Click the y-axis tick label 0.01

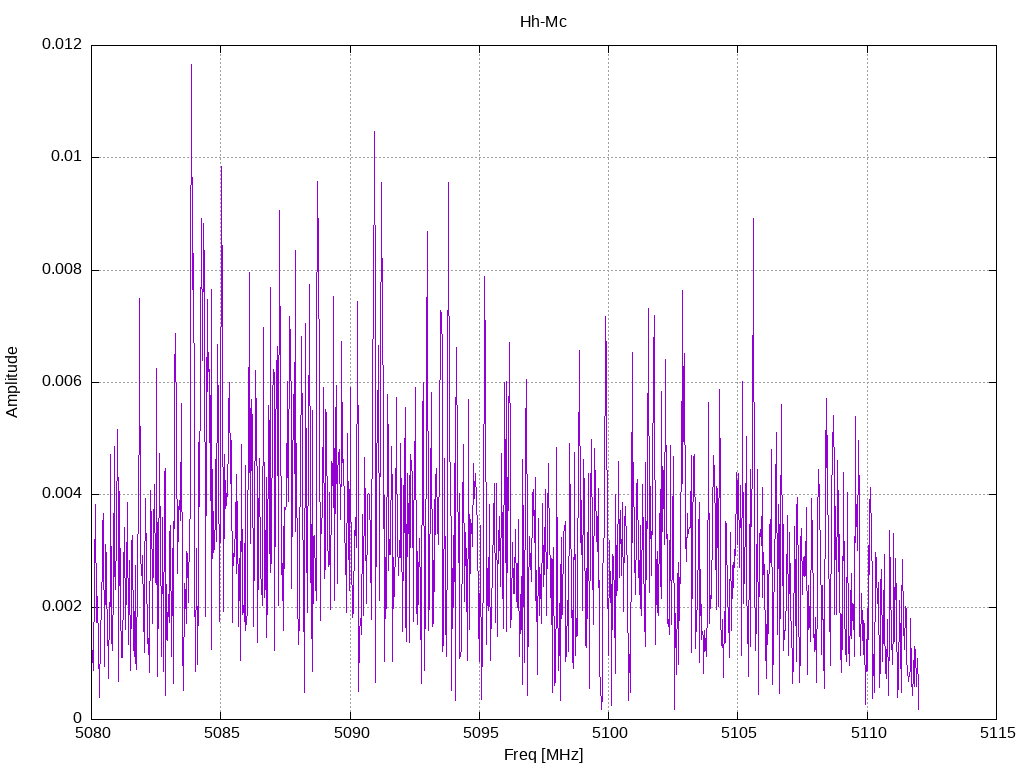tap(67, 156)
